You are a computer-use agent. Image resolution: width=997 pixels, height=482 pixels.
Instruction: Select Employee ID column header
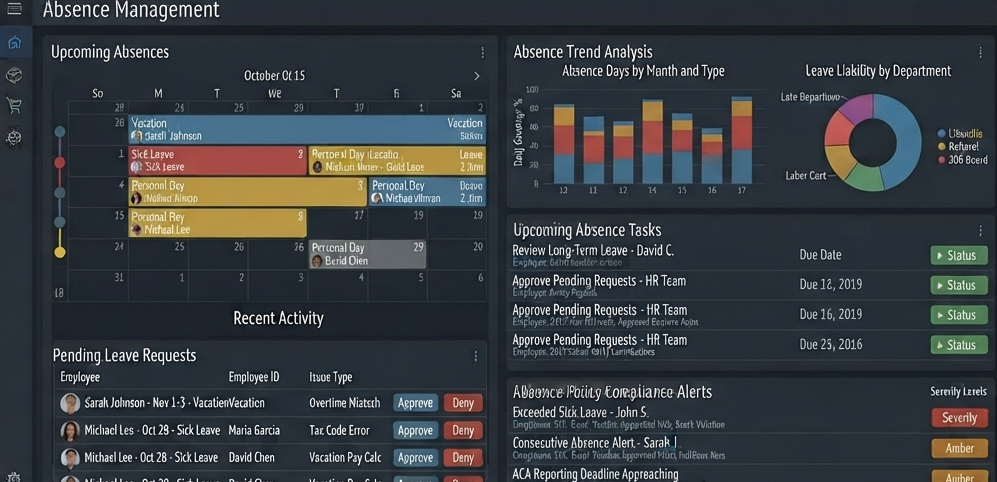coord(254,377)
